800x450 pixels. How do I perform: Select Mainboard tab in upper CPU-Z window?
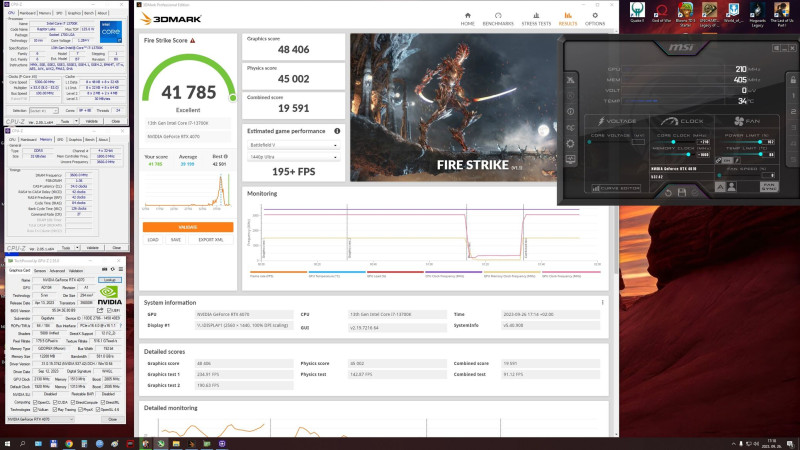28,13
